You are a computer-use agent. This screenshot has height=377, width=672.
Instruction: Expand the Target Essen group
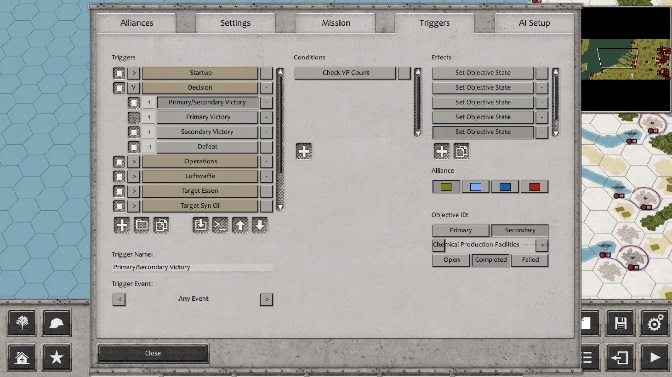(134, 191)
